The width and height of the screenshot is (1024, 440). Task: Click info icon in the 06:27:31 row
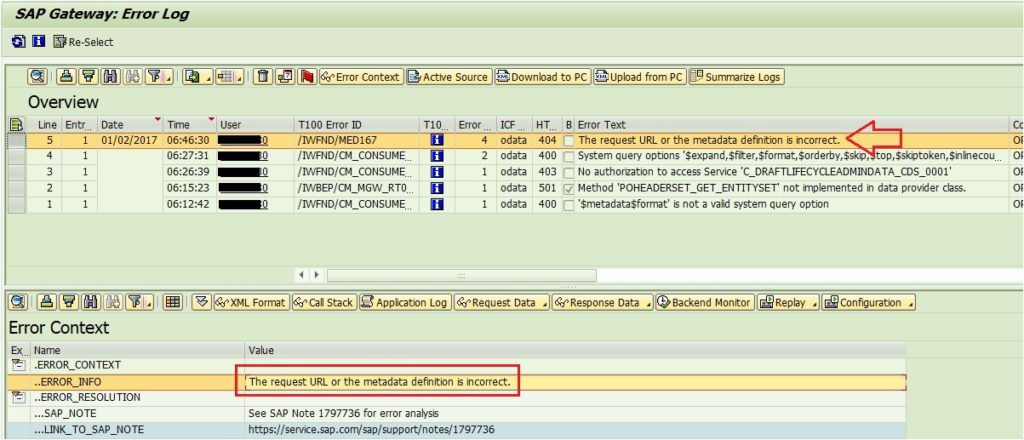437,156
